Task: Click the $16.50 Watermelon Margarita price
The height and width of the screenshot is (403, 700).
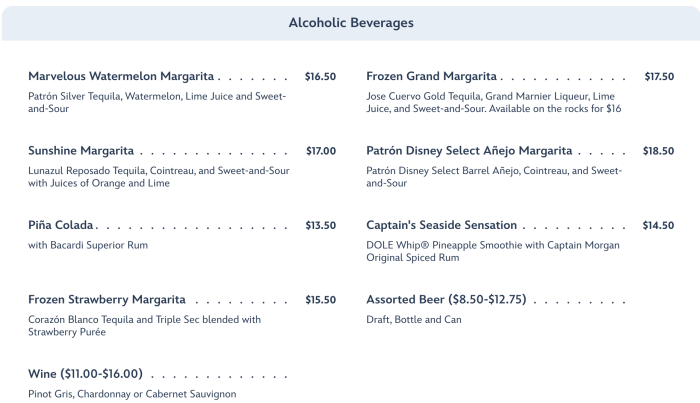Action: click(x=320, y=76)
